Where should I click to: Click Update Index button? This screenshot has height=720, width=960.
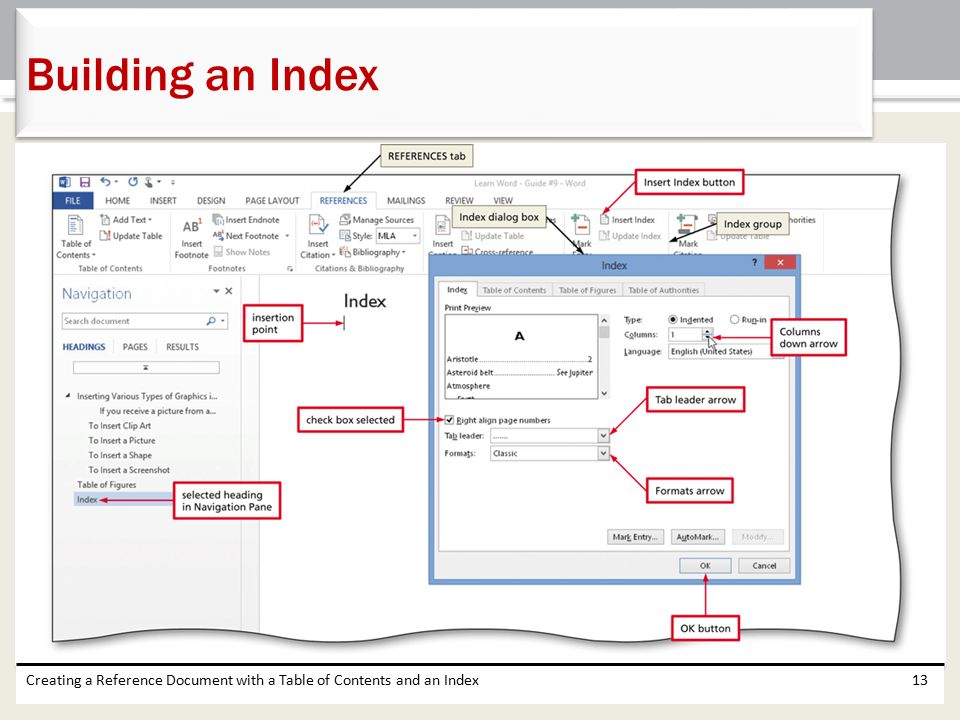point(630,236)
